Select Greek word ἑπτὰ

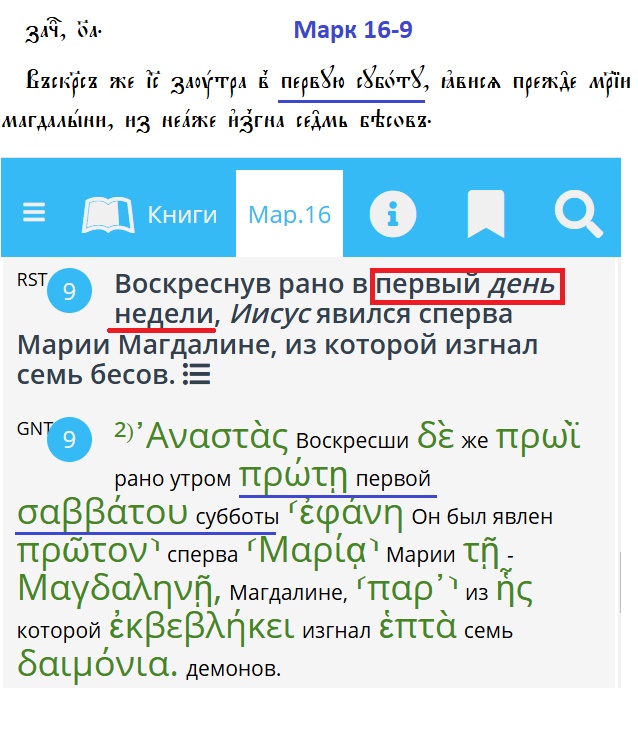click(418, 626)
